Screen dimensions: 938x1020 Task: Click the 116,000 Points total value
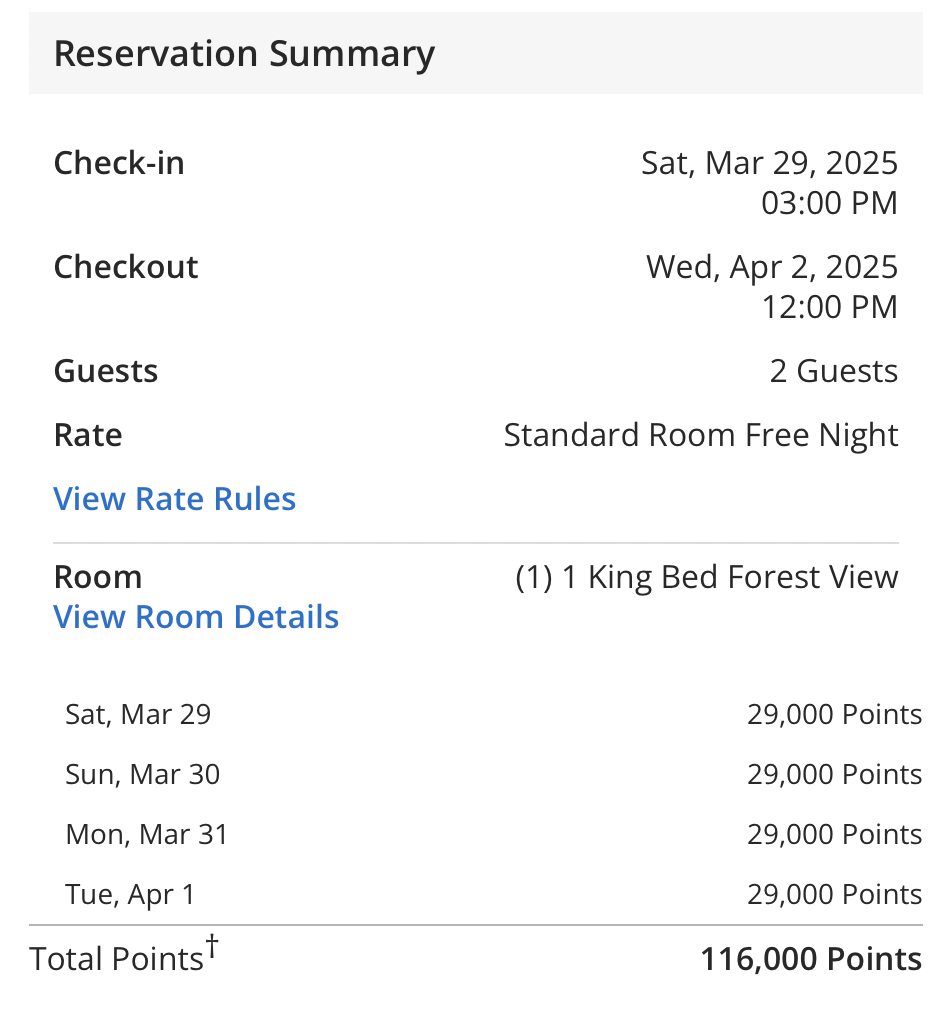pyautogui.click(x=810, y=959)
